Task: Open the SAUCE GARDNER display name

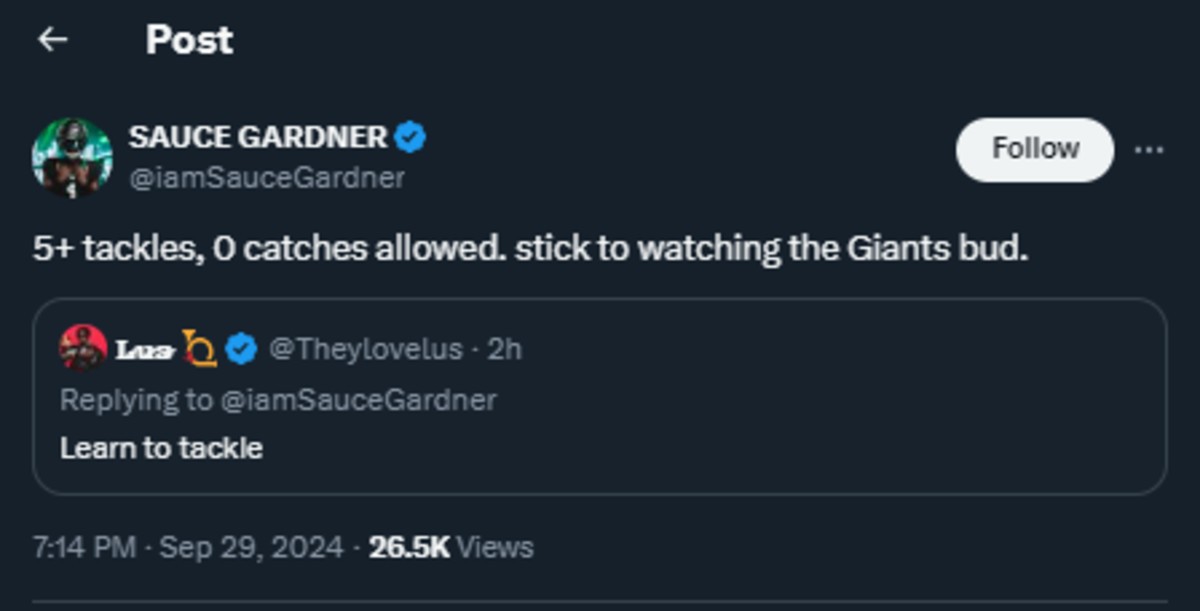Action: pyautogui.click(x=258, y=137)
